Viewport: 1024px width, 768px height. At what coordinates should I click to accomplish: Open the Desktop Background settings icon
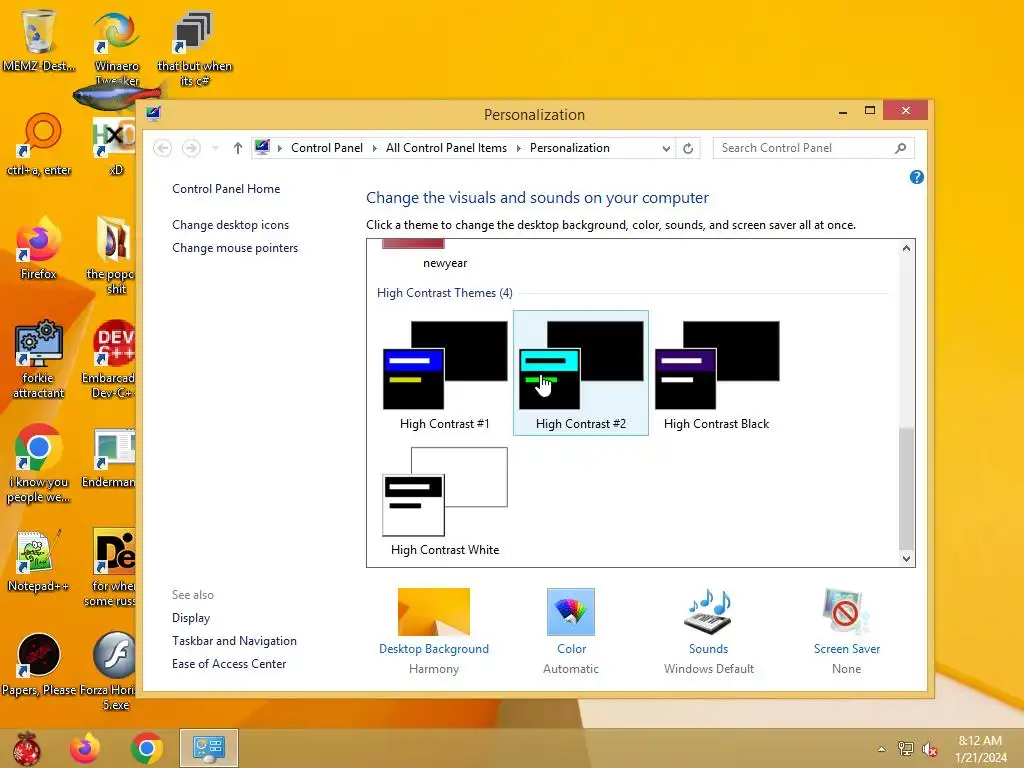(434, 612)
